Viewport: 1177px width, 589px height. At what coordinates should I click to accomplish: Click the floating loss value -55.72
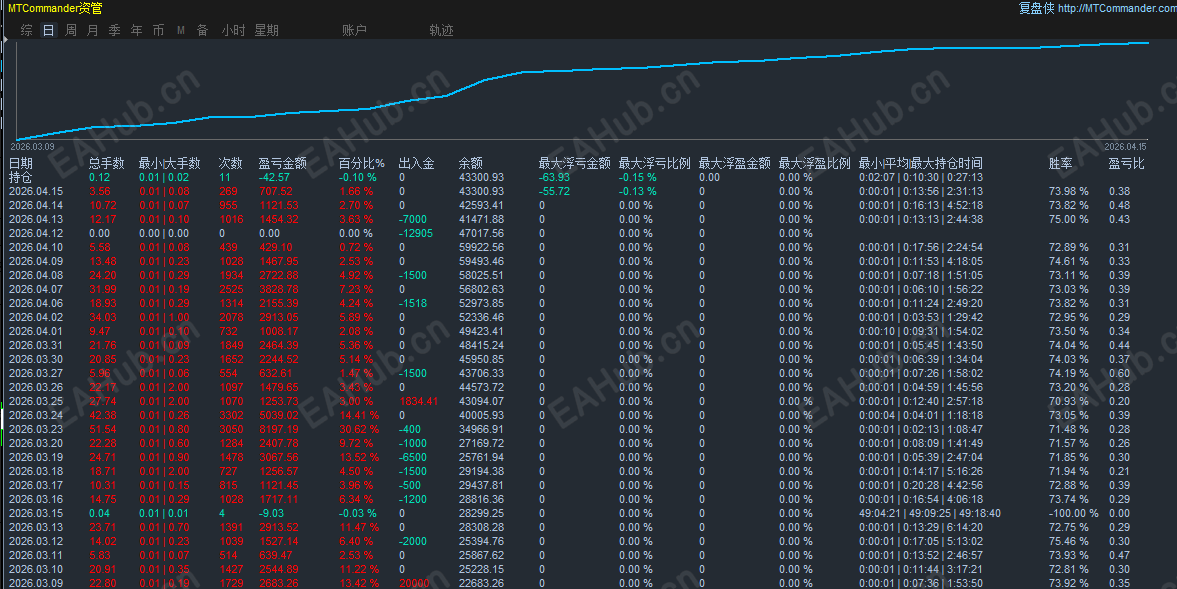[554, 191]
